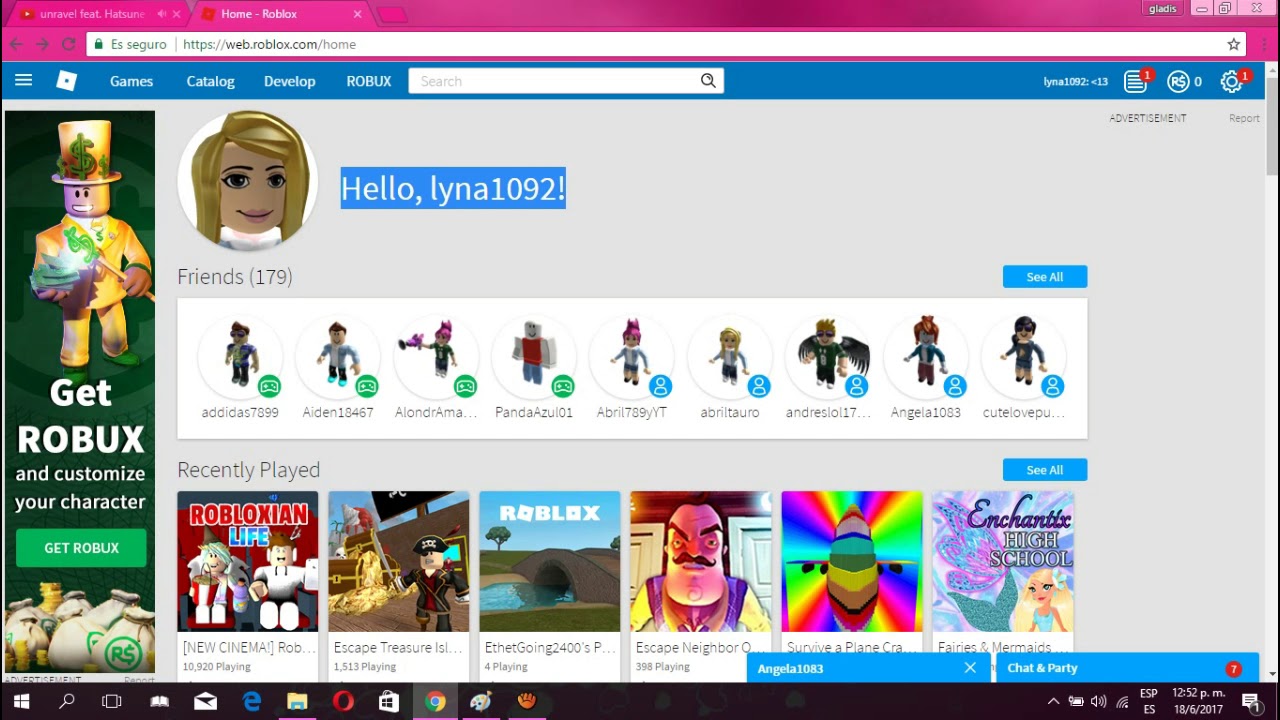Click the Roblox logo icon

pyautogui.click(x=66, y=81)
